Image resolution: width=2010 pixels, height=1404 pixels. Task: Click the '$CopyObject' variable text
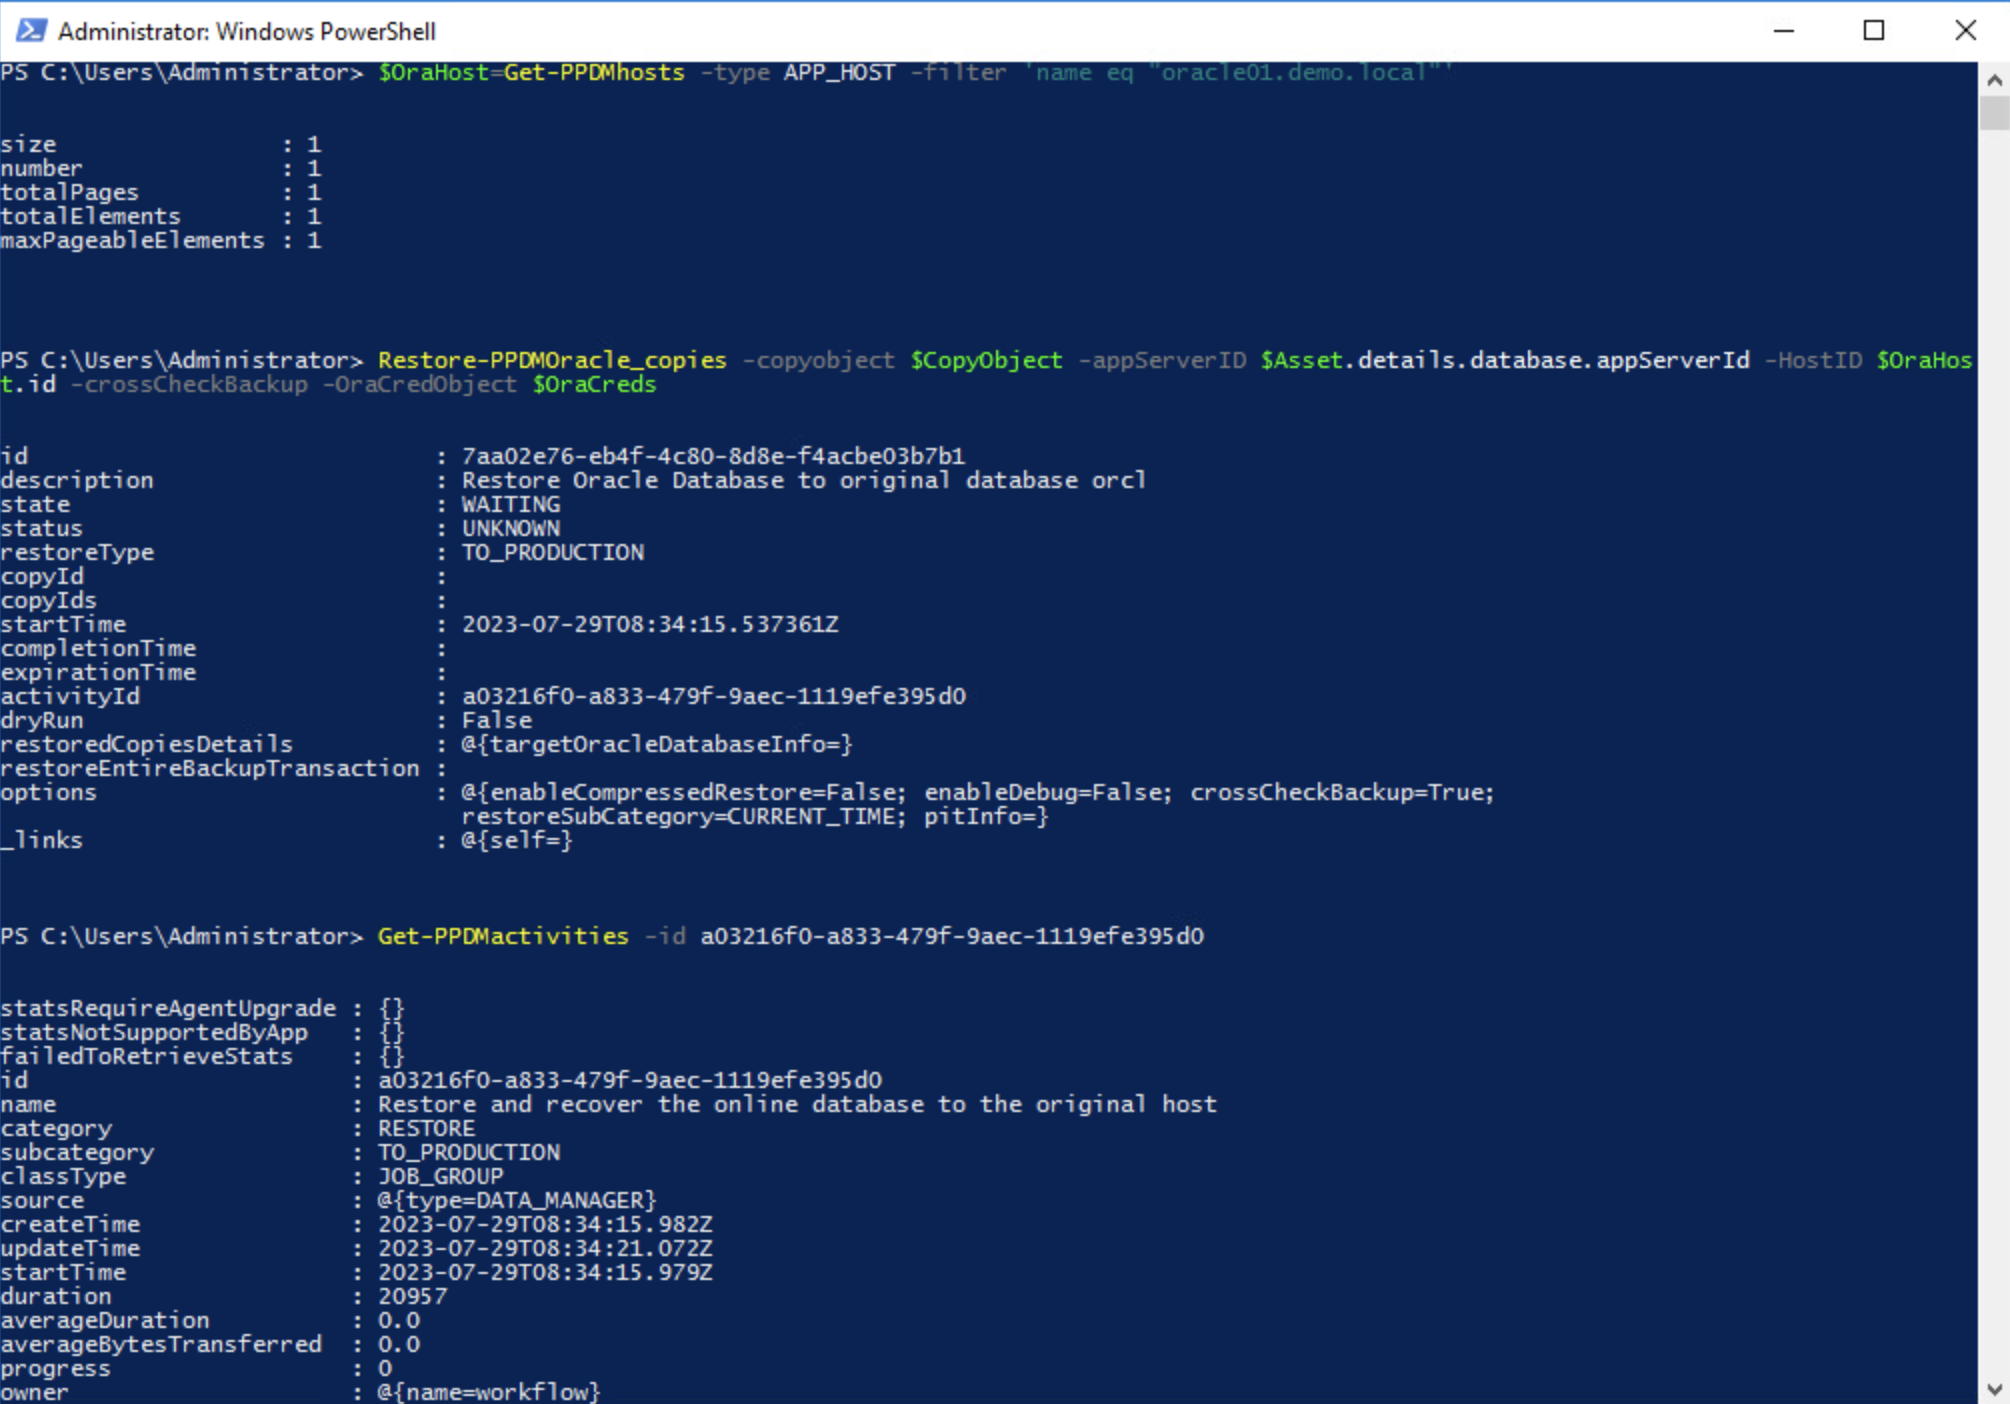coord(986,360)
